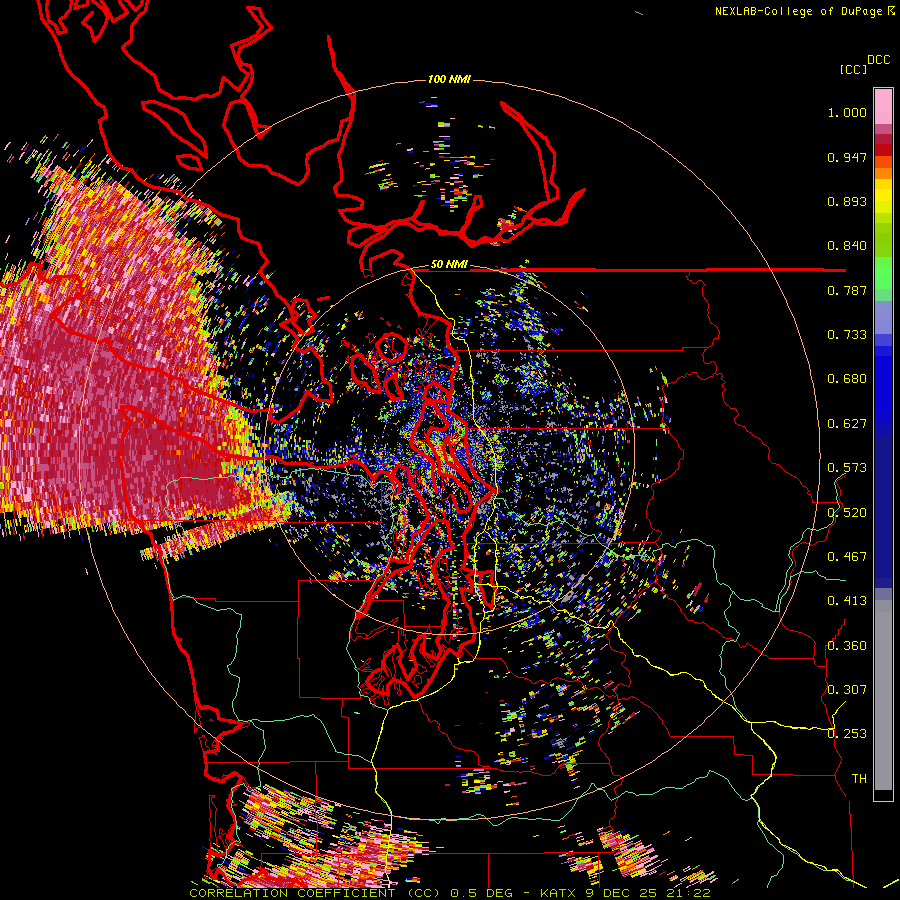The width and height of the screenshot is (900, 900).
Task: Click the 0.840 value on the color scale
Action: point(847,246)
